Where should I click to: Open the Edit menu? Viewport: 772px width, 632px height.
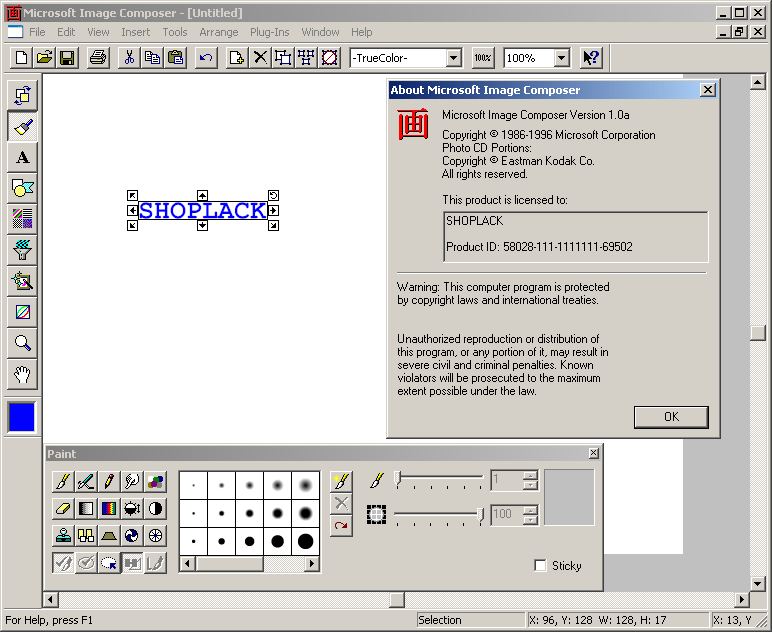point(66,32)
